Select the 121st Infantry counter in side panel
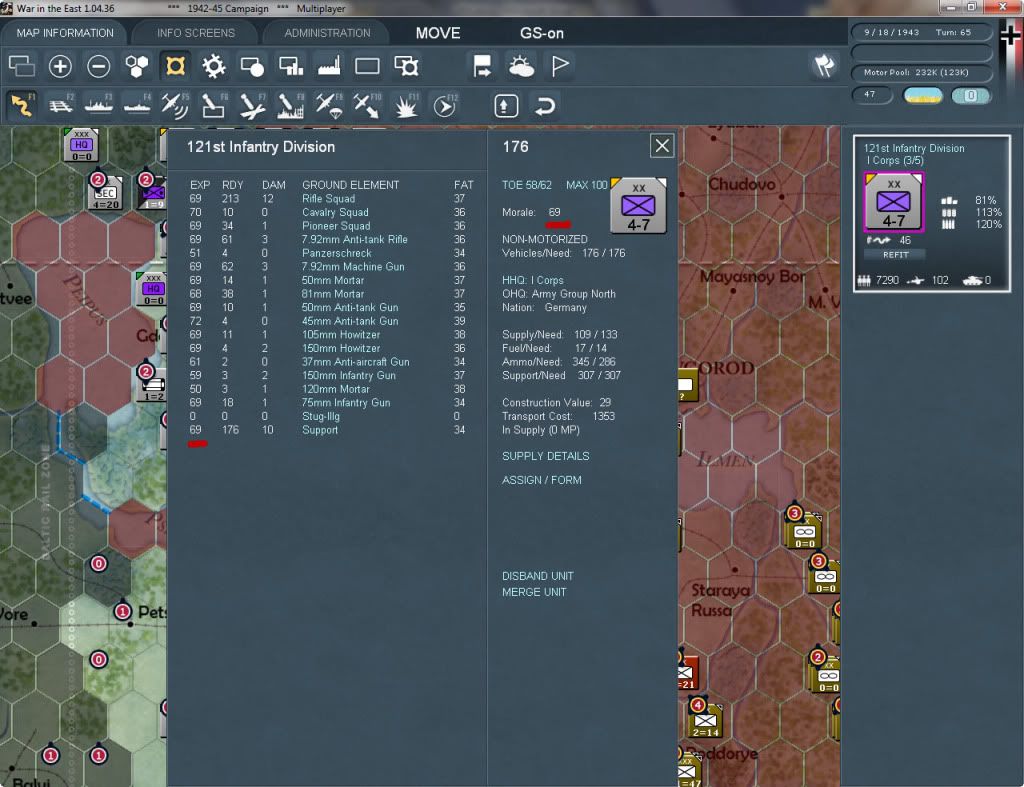This screenshot has width=1024, height=787. click(893, 202)
